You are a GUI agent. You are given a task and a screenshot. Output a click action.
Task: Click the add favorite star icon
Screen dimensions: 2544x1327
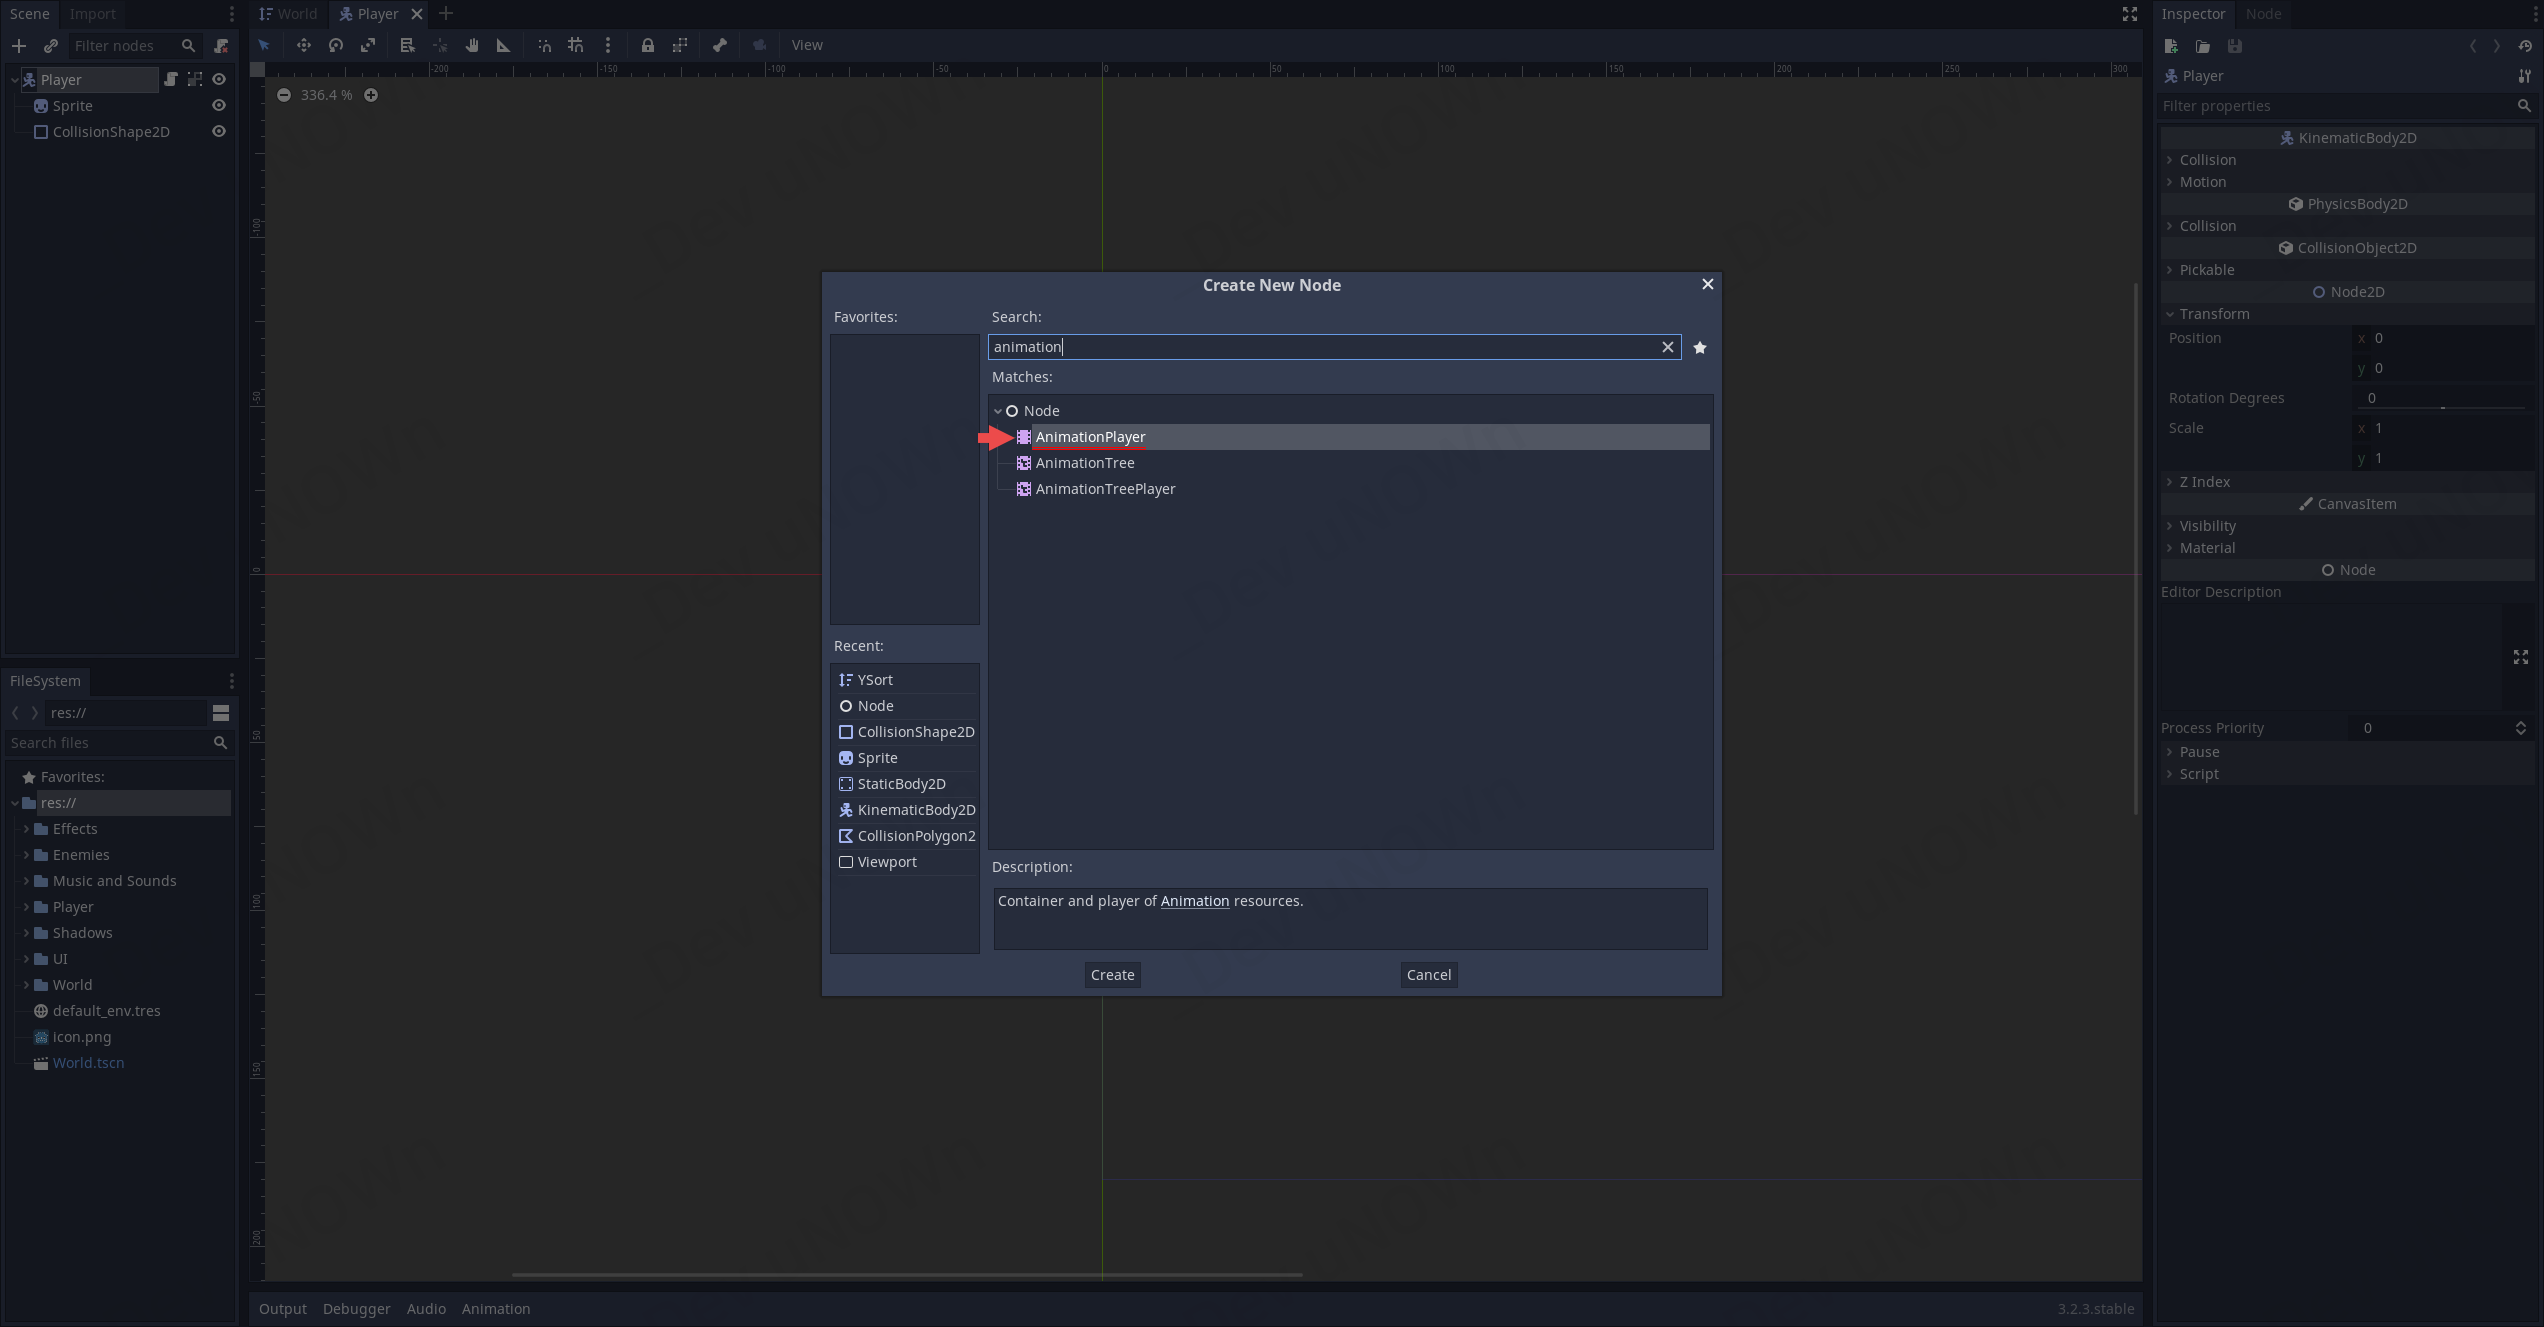coord(1699,347)
